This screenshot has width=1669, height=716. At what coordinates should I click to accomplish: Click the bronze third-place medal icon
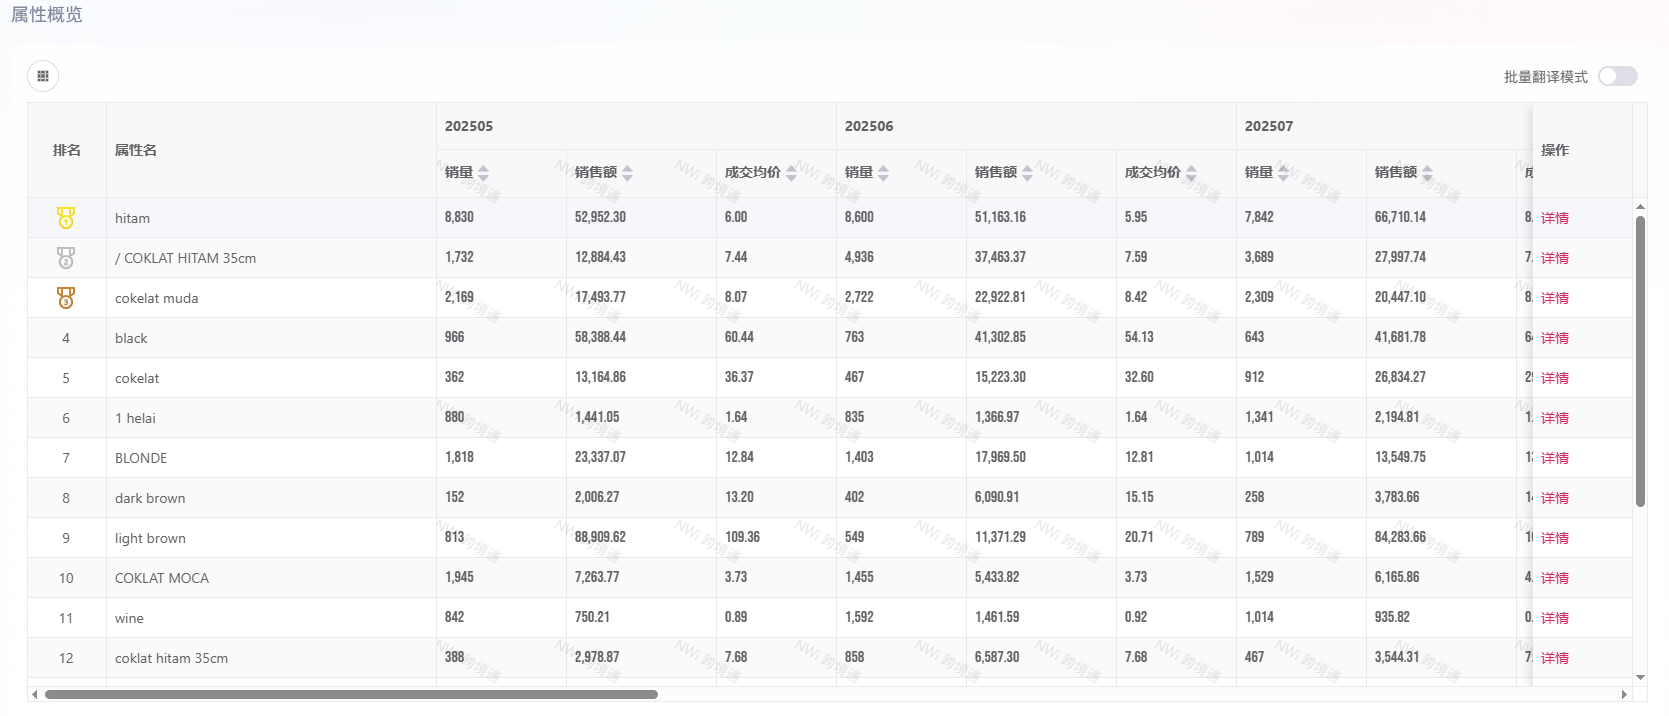point(66,298)
